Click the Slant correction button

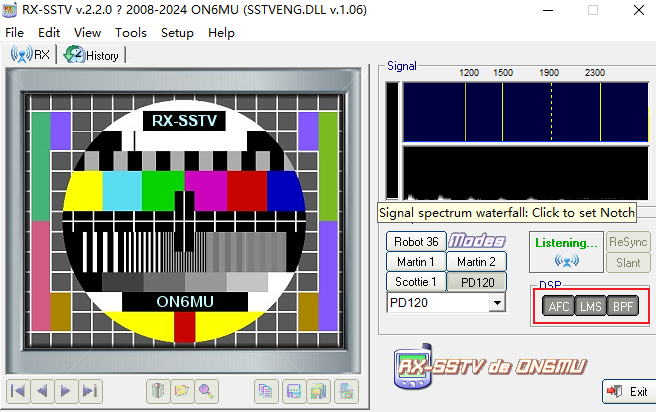(628, 263)
